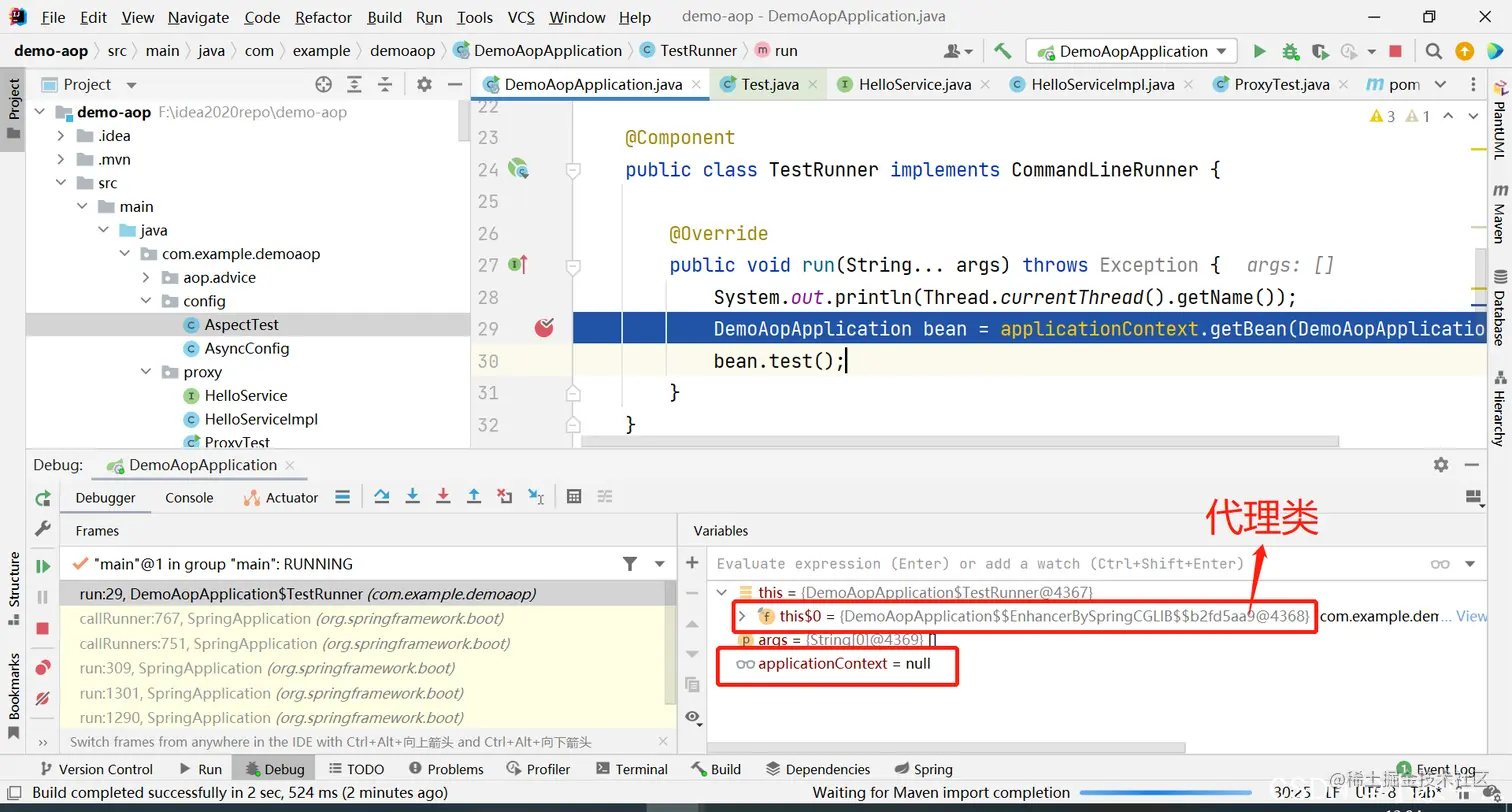
Task: Click glasses icon in evaluate expression field
Action: coord(1440,564)
